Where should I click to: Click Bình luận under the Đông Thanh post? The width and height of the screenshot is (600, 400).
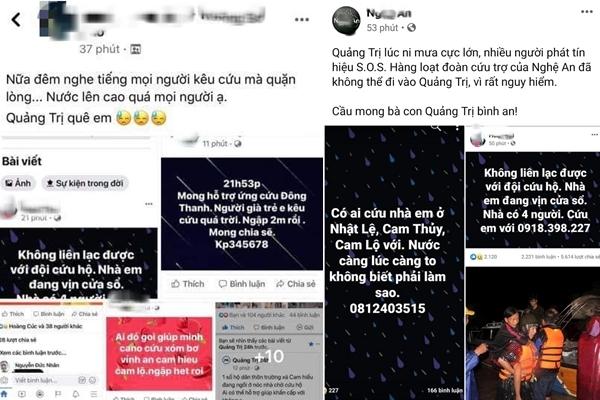coord(242,284)
